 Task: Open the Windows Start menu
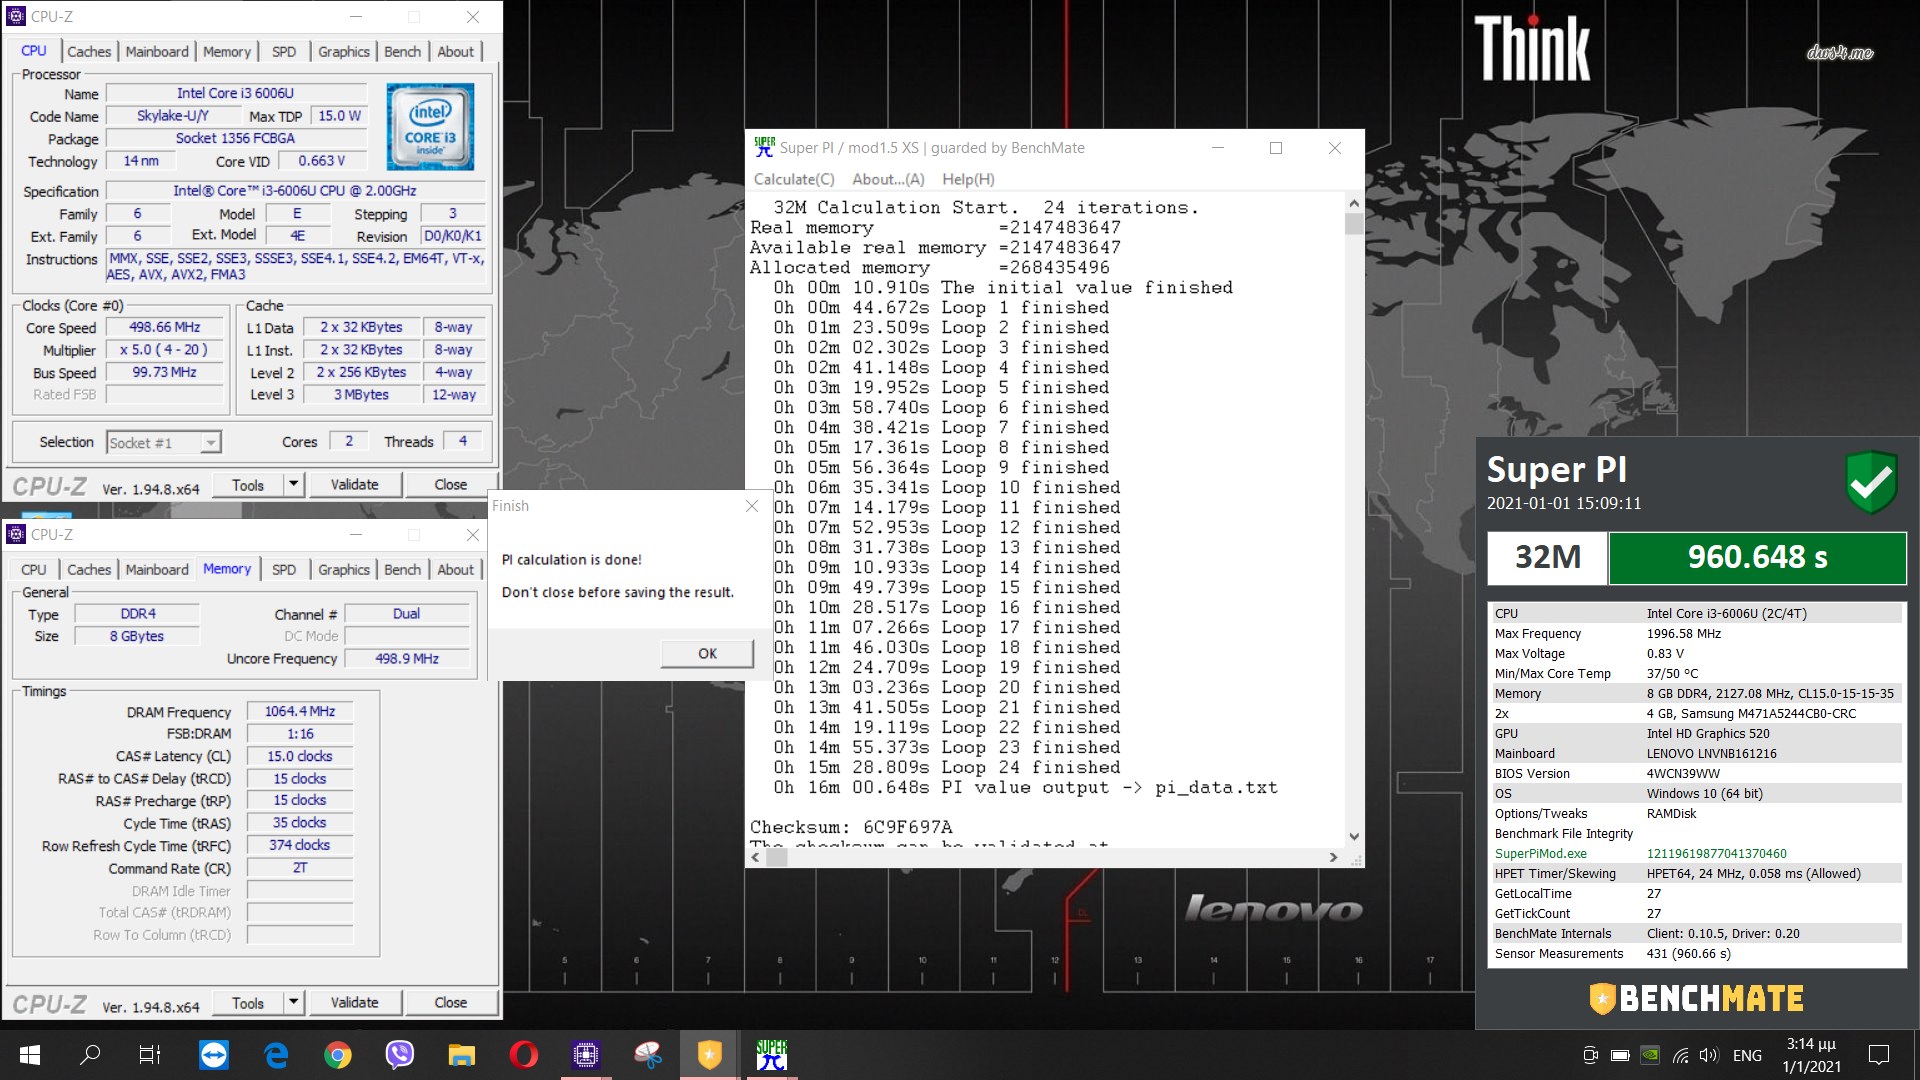tap(29, 1055)
